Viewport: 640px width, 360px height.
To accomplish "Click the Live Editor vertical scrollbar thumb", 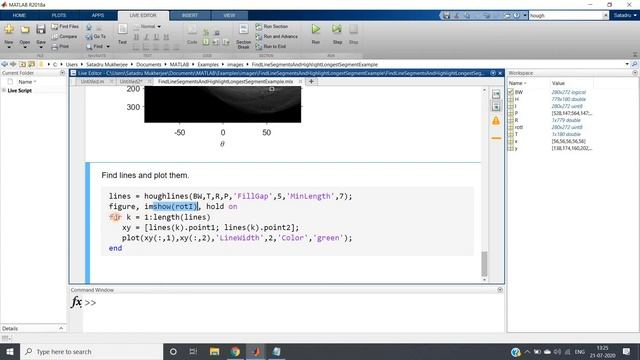I will (484, 264).
